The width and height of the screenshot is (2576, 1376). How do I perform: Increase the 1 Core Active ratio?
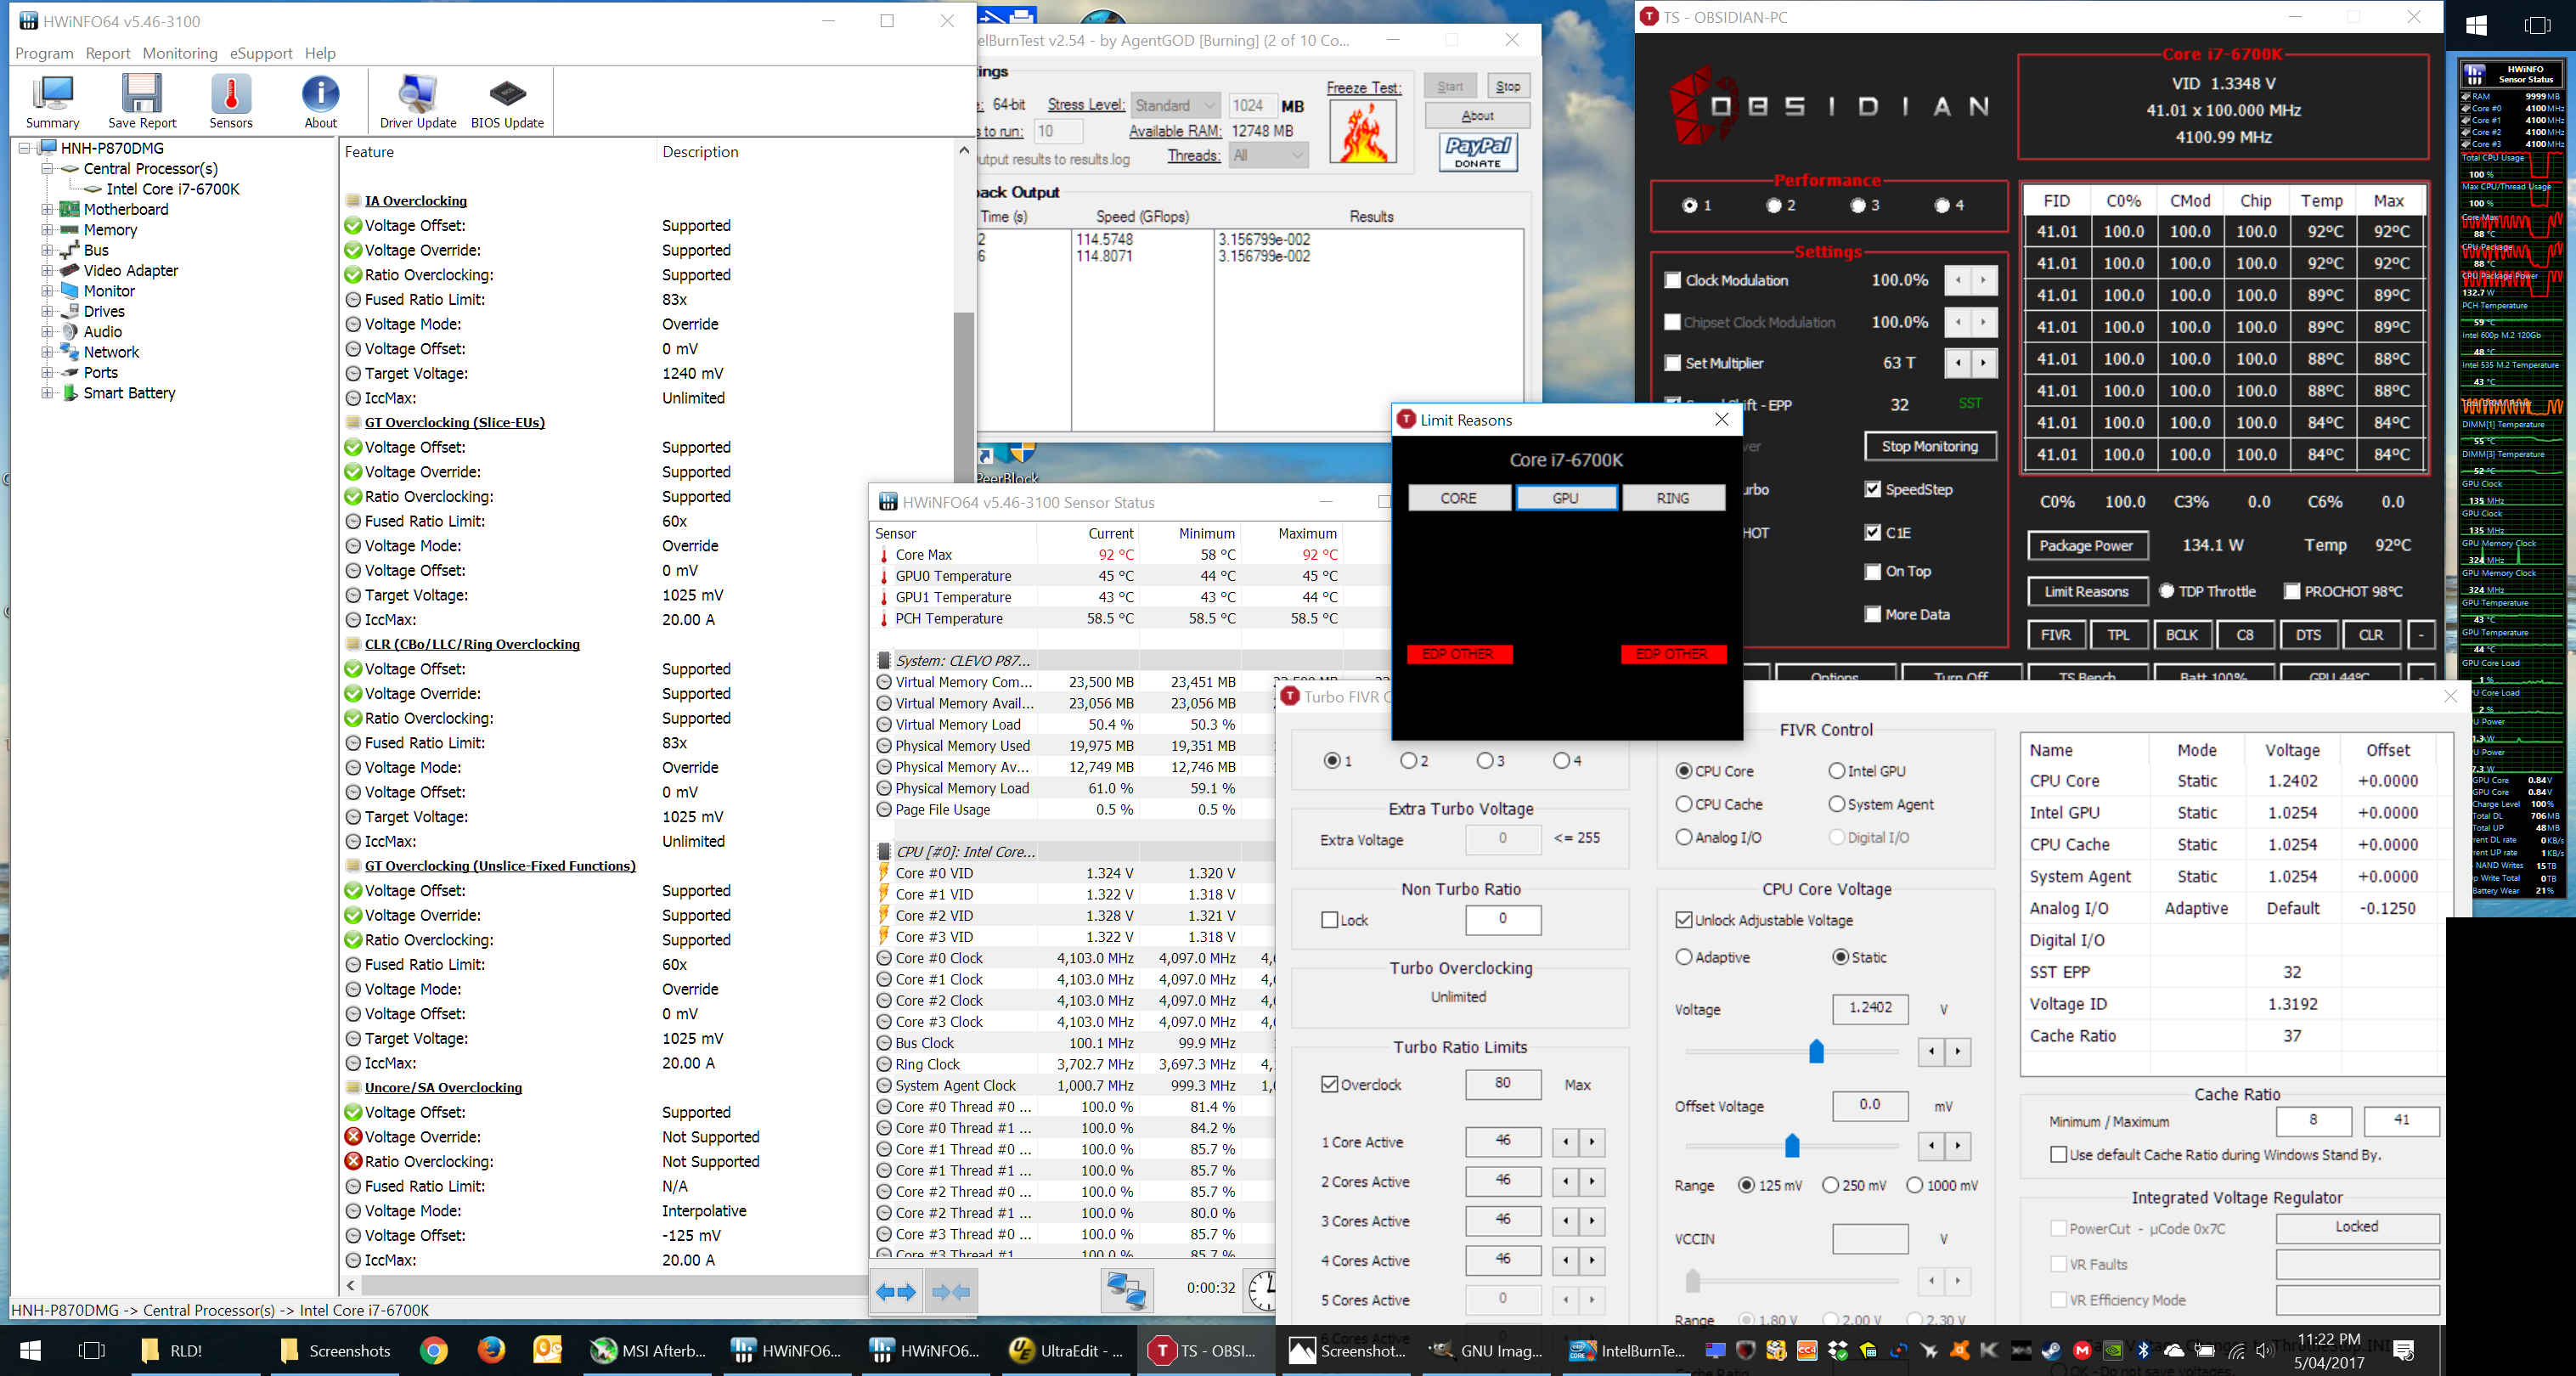(1592, 1141)
